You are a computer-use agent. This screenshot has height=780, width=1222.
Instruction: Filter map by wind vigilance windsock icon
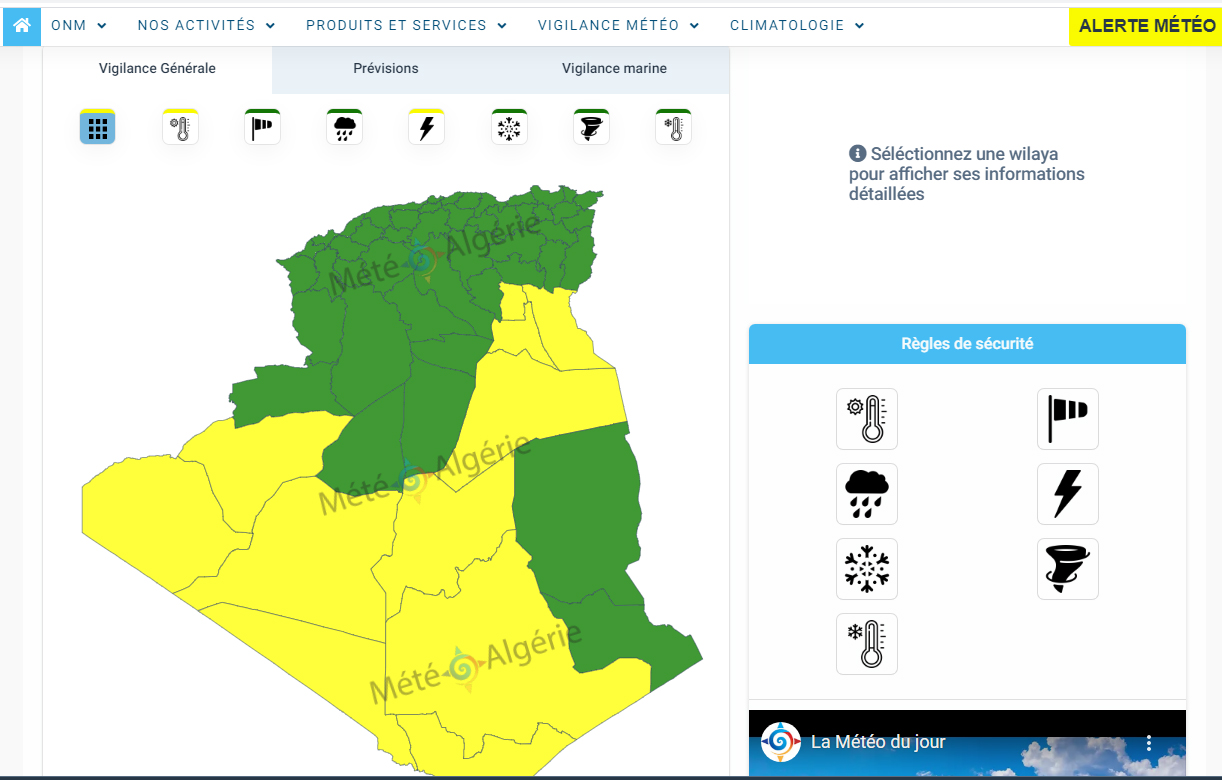[x=262, y=127]
